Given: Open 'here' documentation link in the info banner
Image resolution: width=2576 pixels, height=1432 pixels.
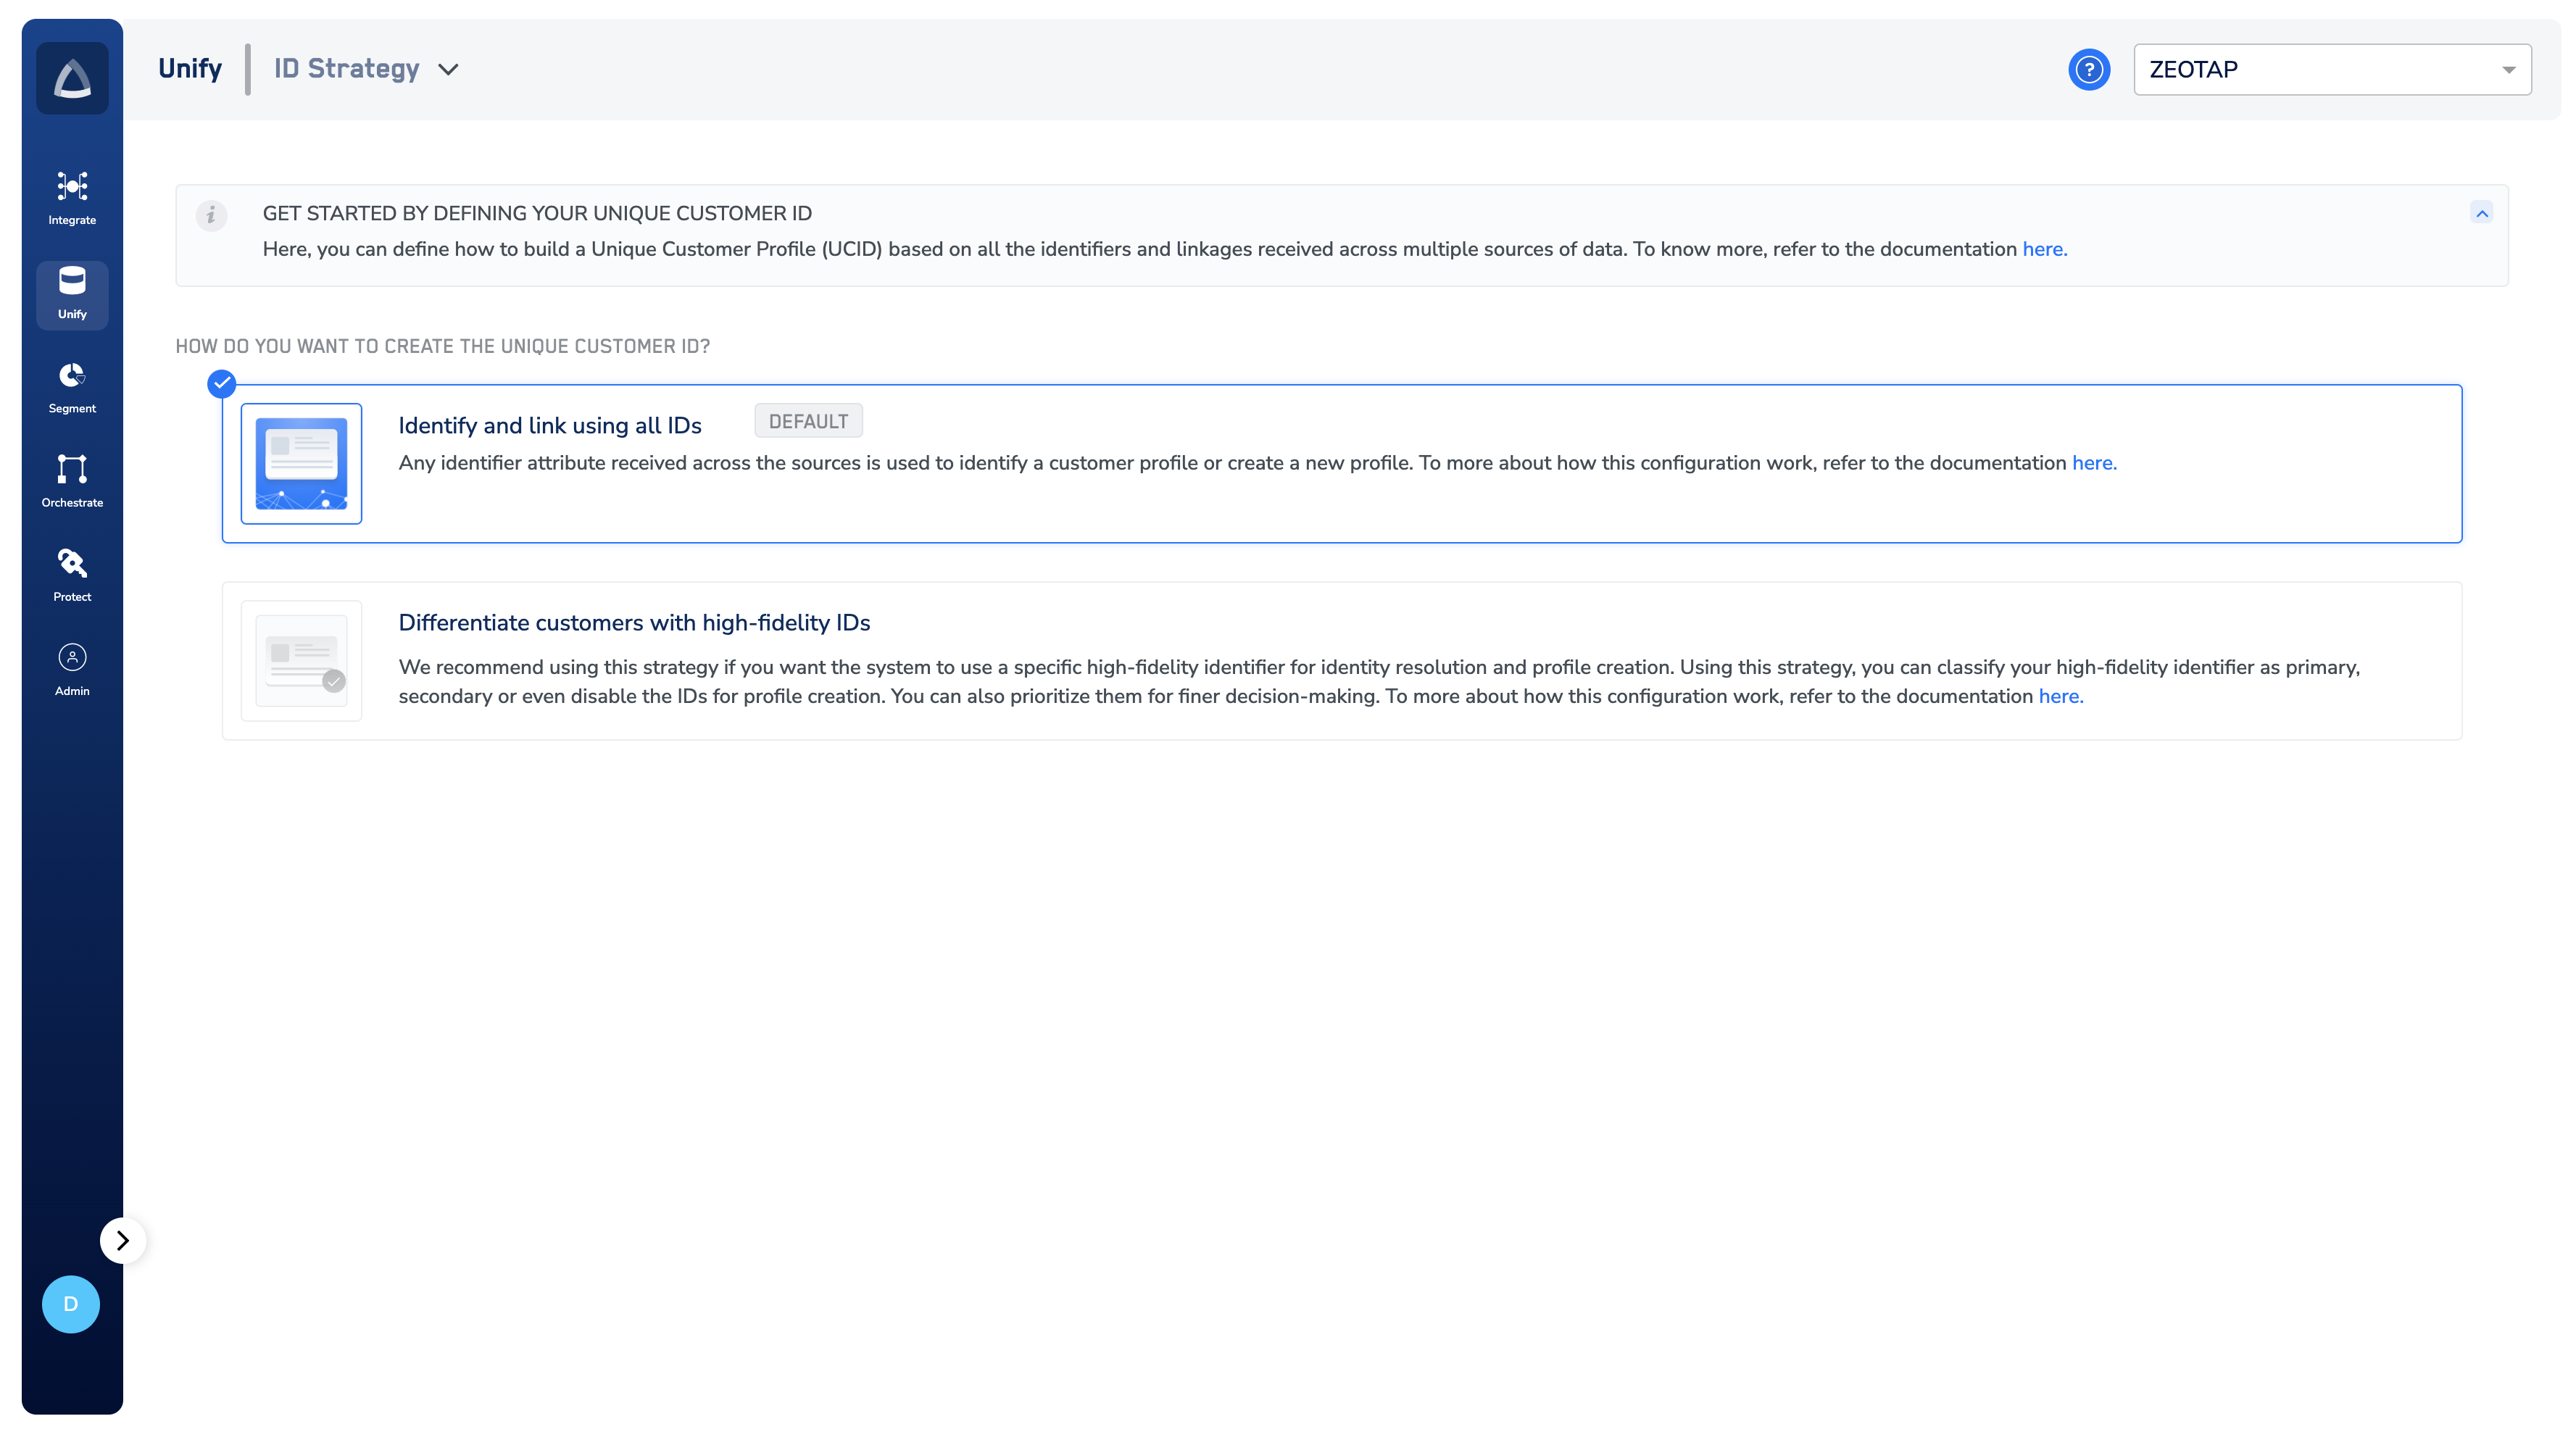Looking at the screenshot, I should coord(2044,249).
